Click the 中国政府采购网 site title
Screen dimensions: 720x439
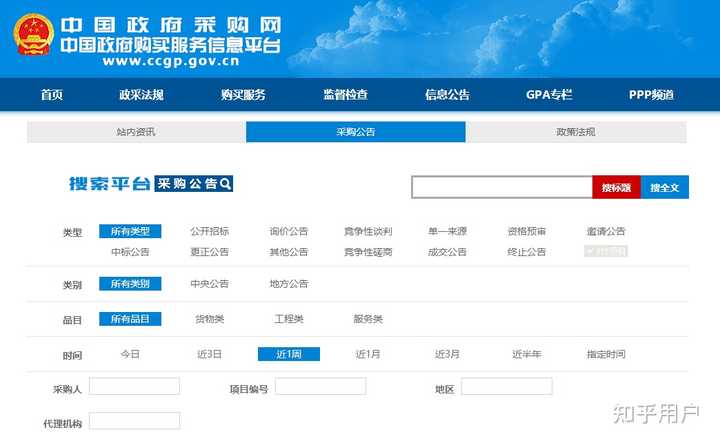click(170, 25)
